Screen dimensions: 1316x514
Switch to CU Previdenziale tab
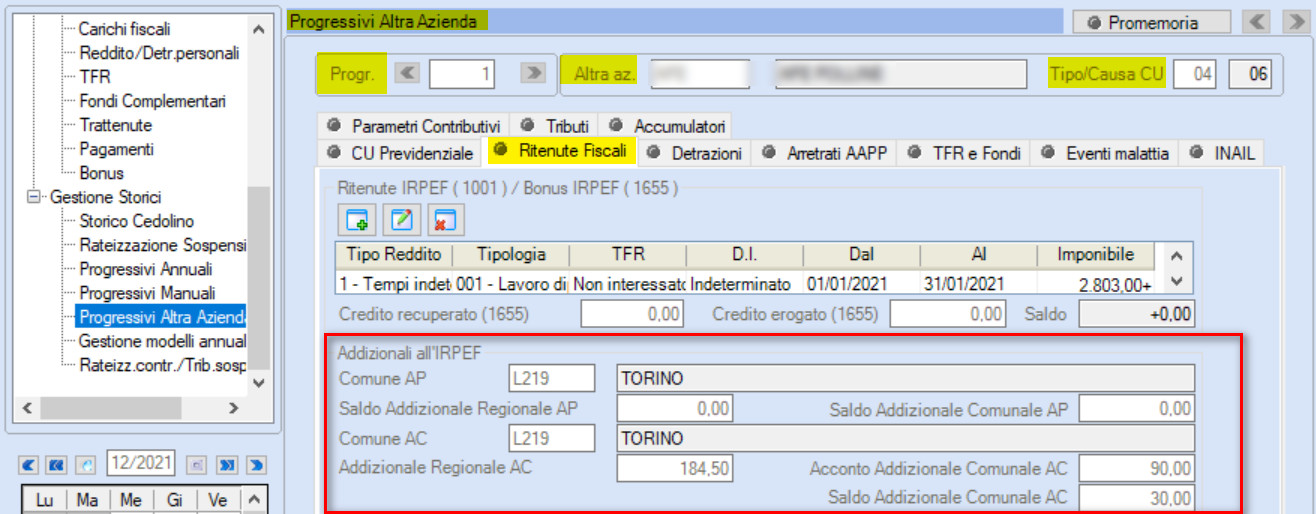(400, 153)
